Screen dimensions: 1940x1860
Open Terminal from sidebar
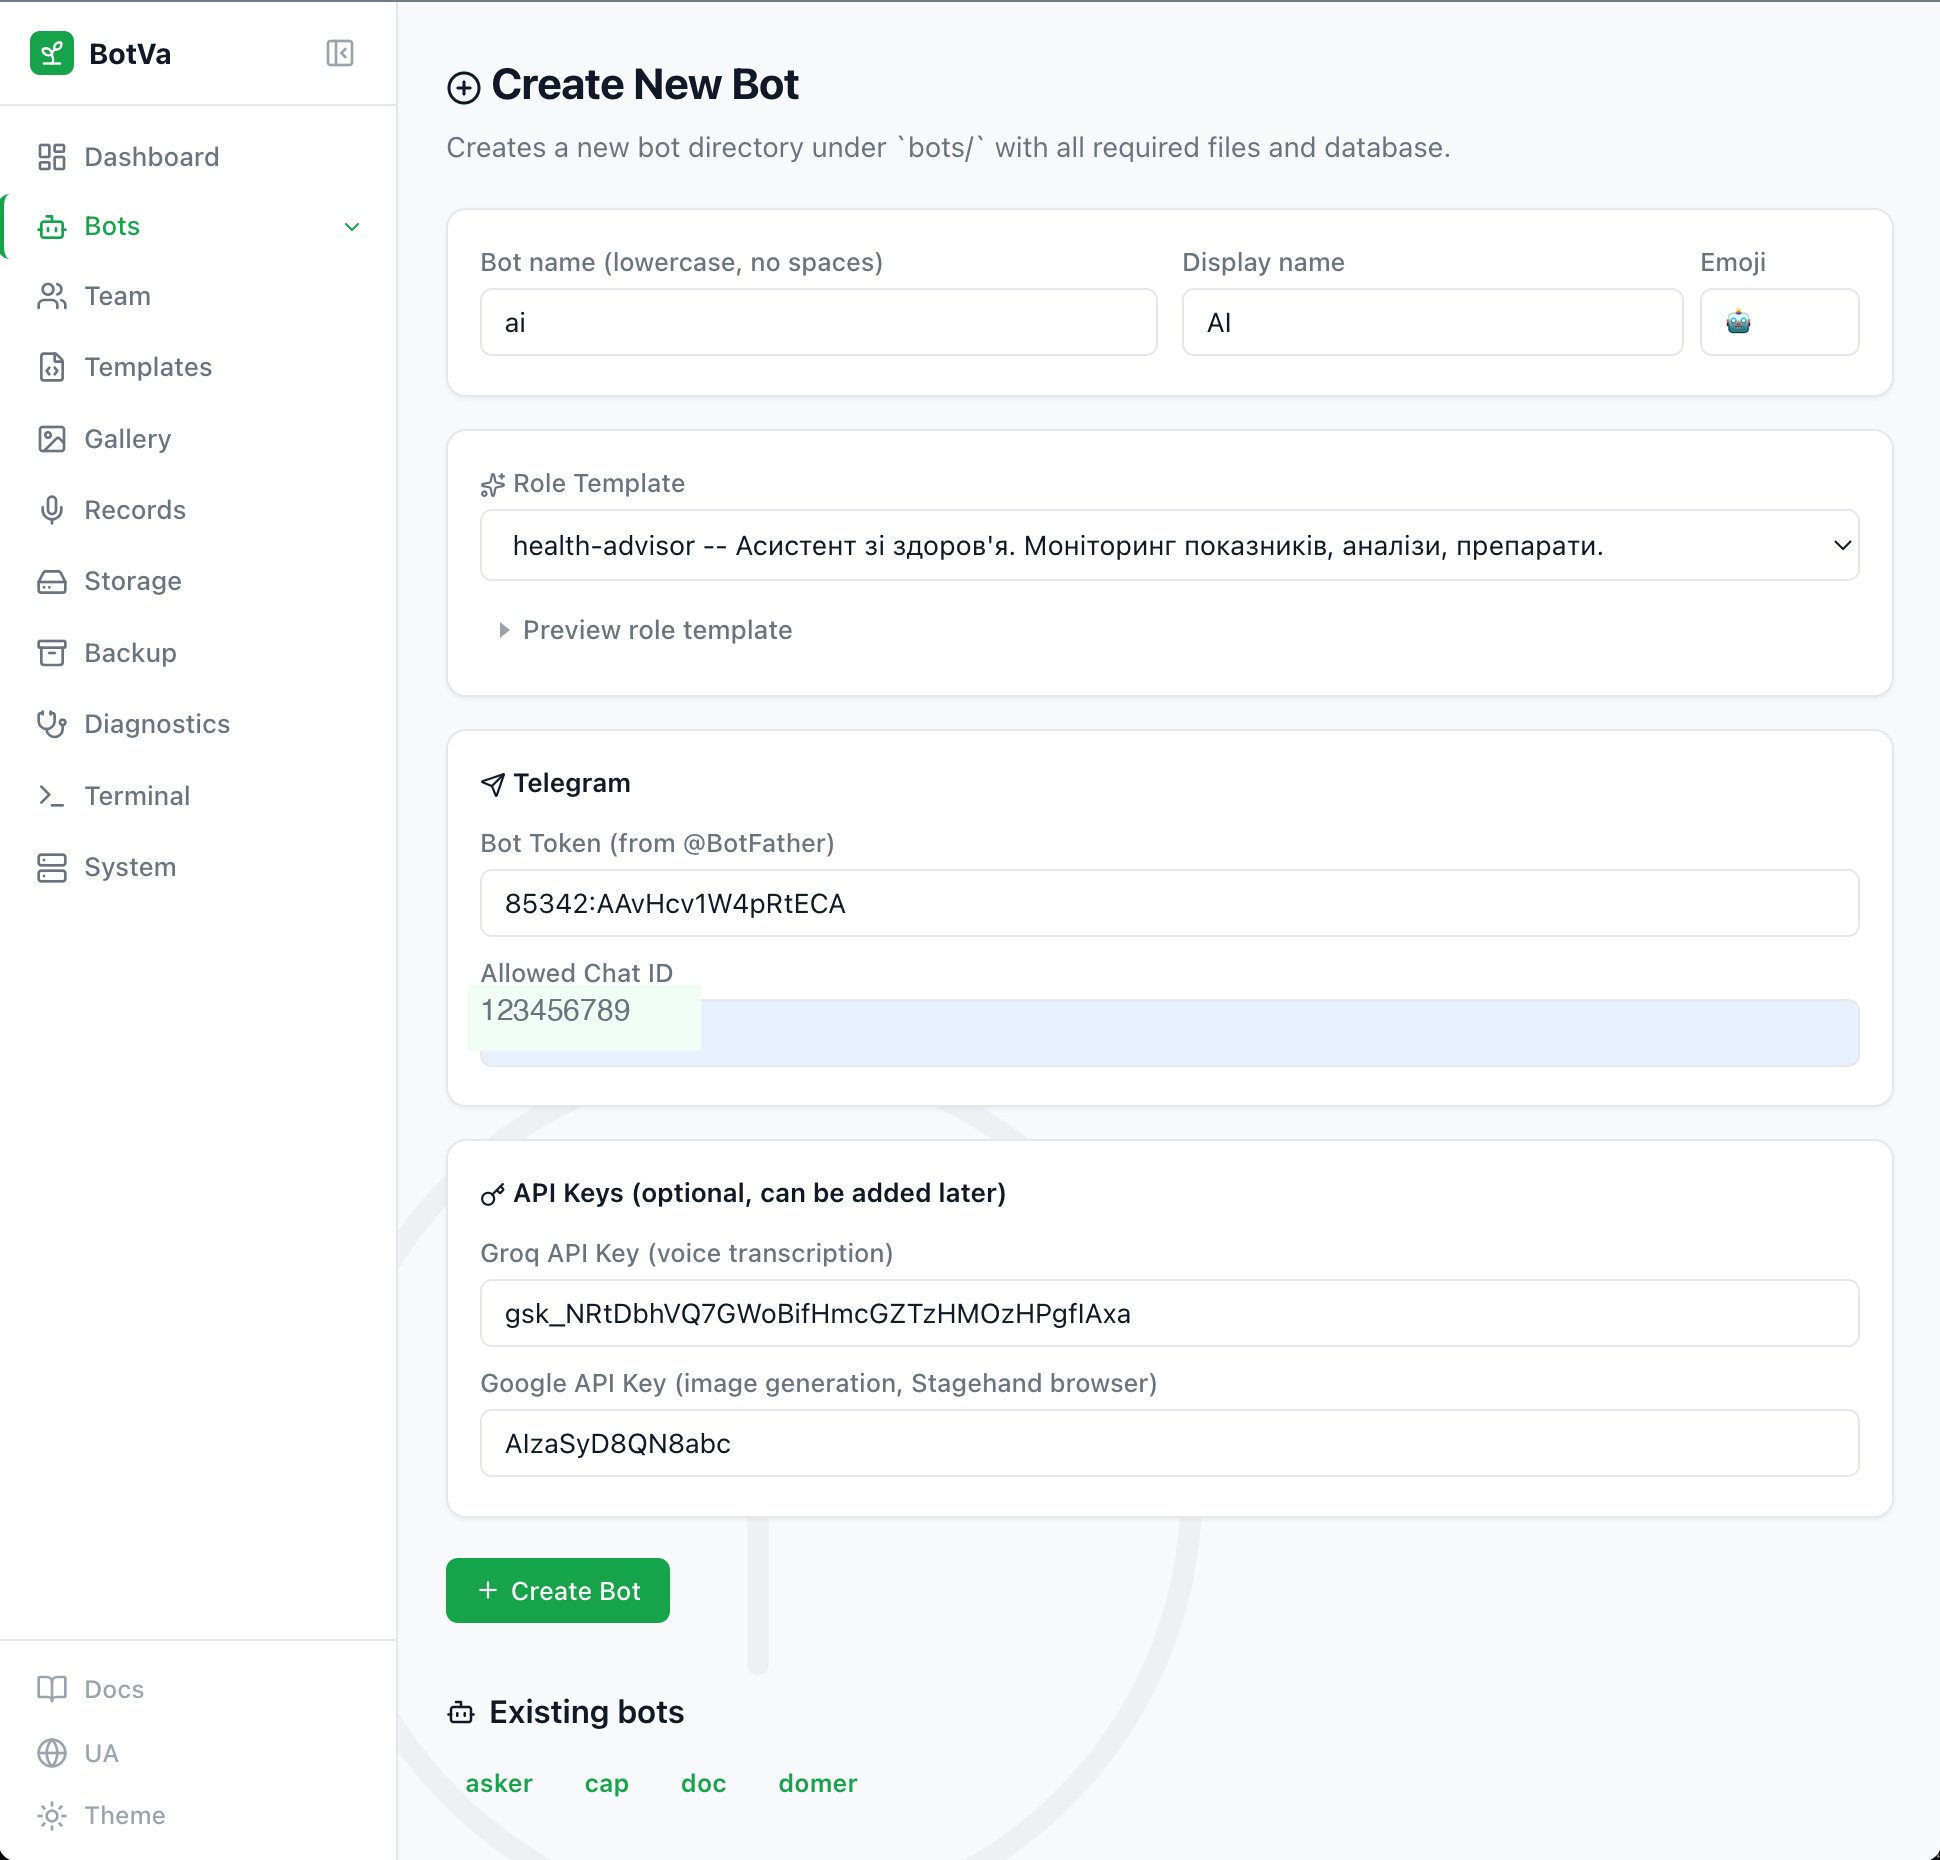tap(136, 796)
